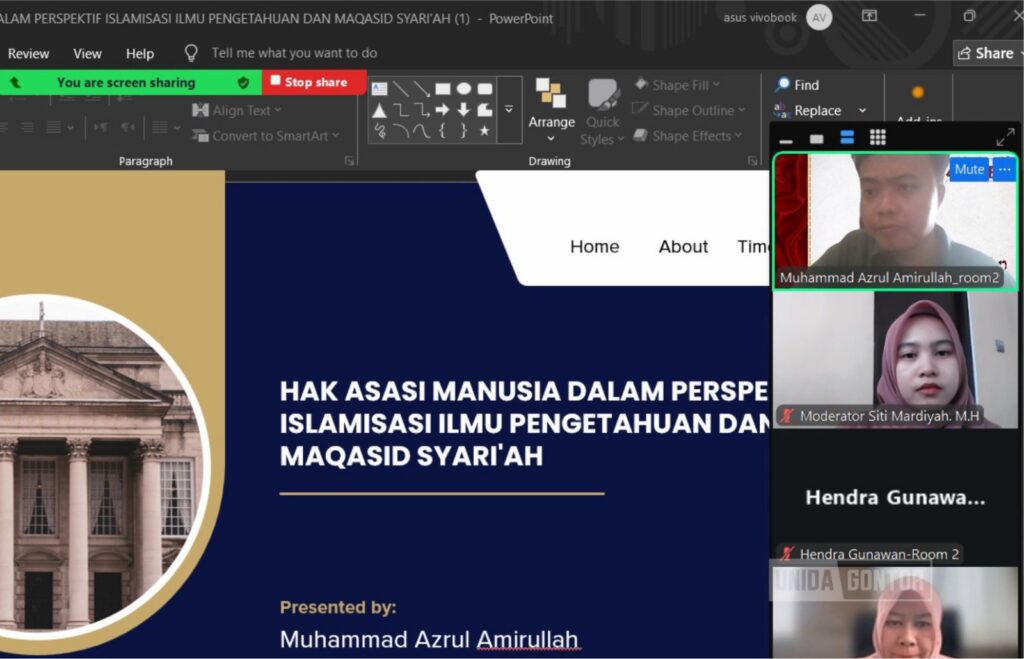Stop the Zoom screen share

point(313,82)
